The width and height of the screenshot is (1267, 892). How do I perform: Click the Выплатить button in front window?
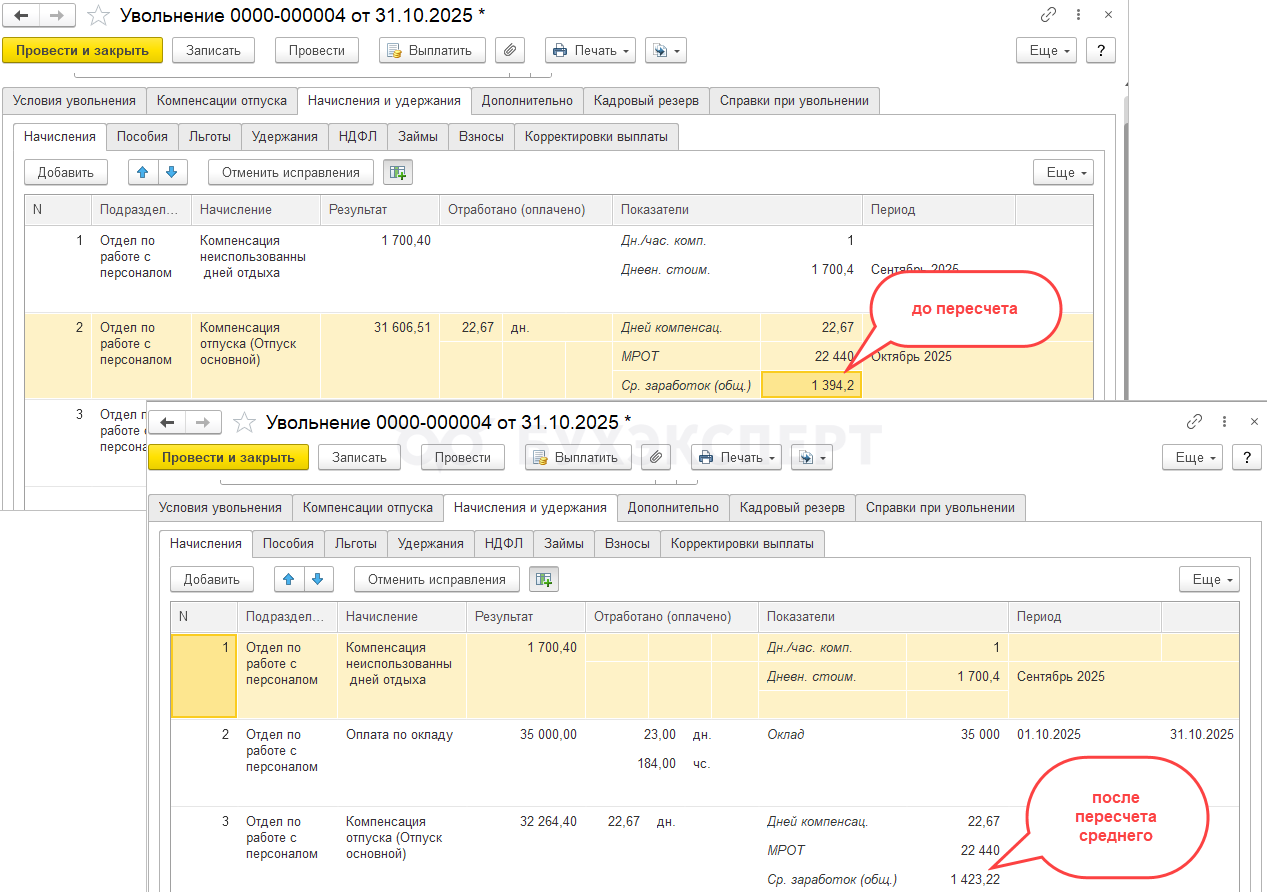[x=579, y=457]
